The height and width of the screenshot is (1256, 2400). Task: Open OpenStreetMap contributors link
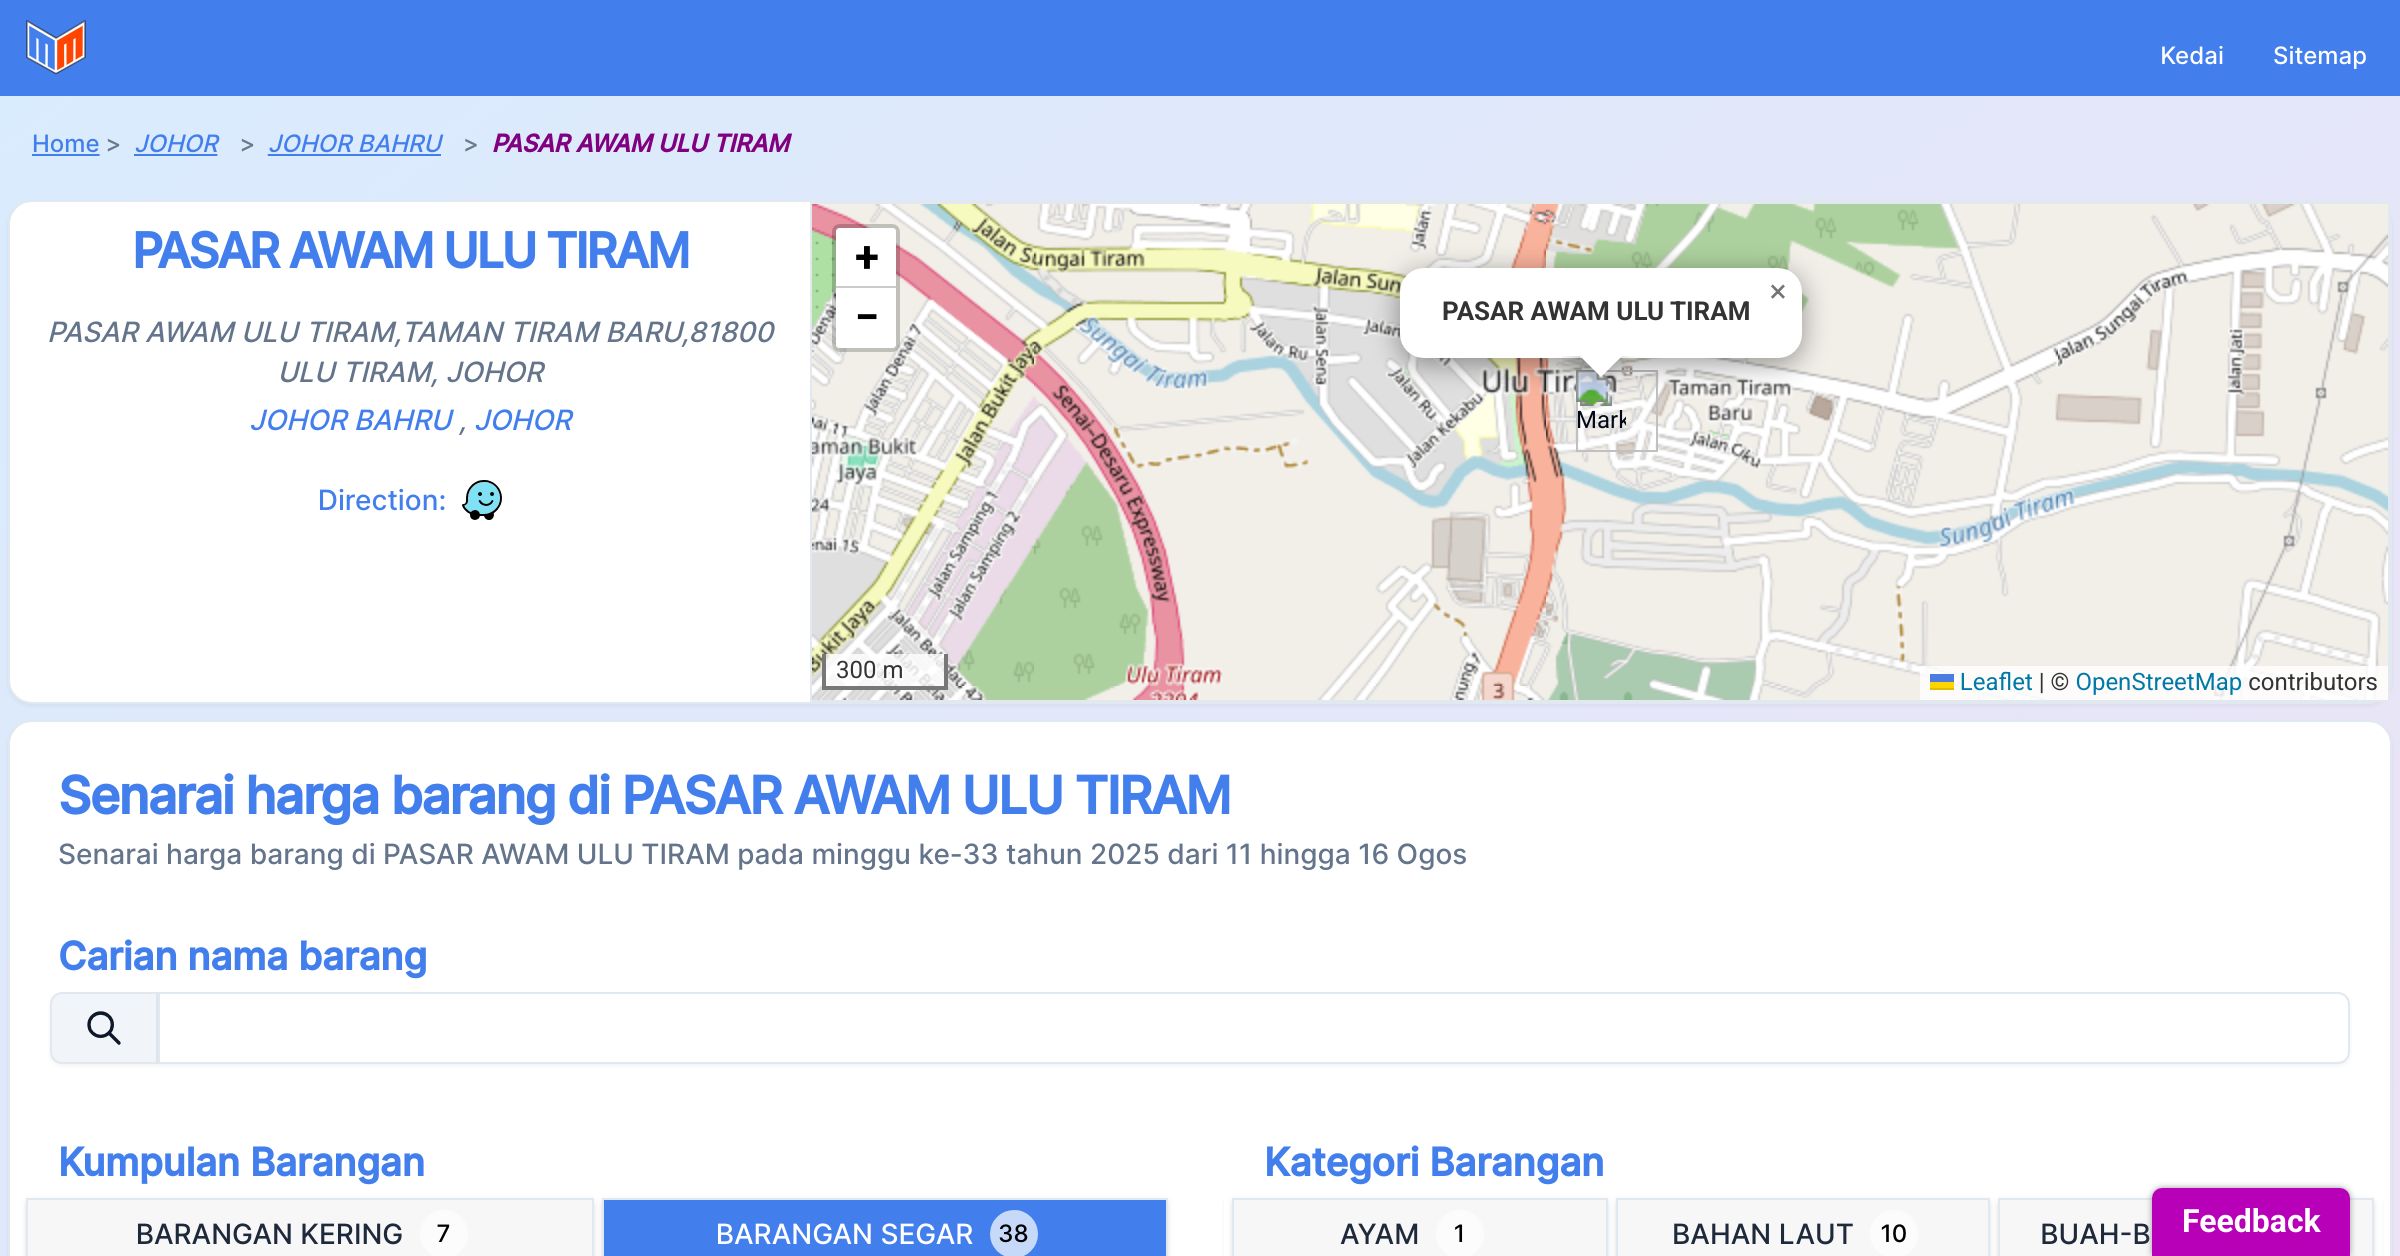tap(2158, 682)
